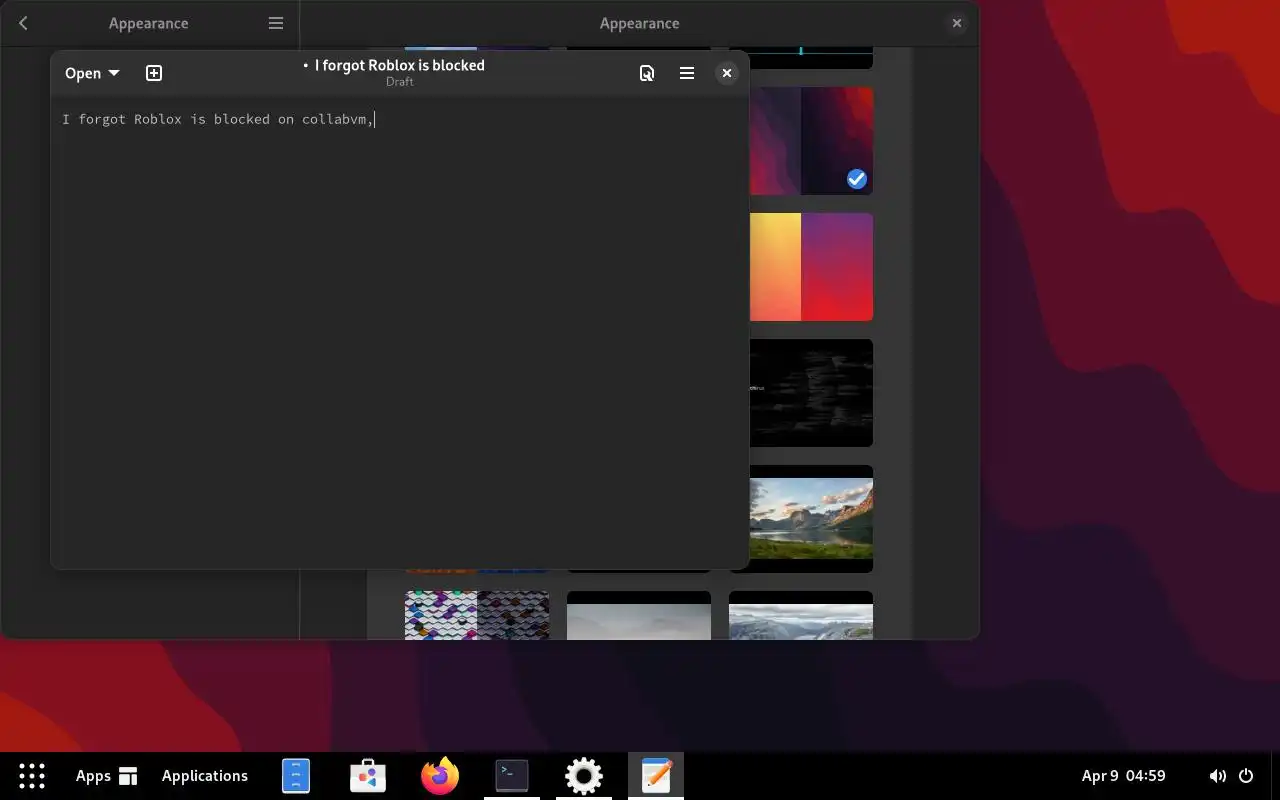Switch to Text Editor in dock

(x=656, y=776)
